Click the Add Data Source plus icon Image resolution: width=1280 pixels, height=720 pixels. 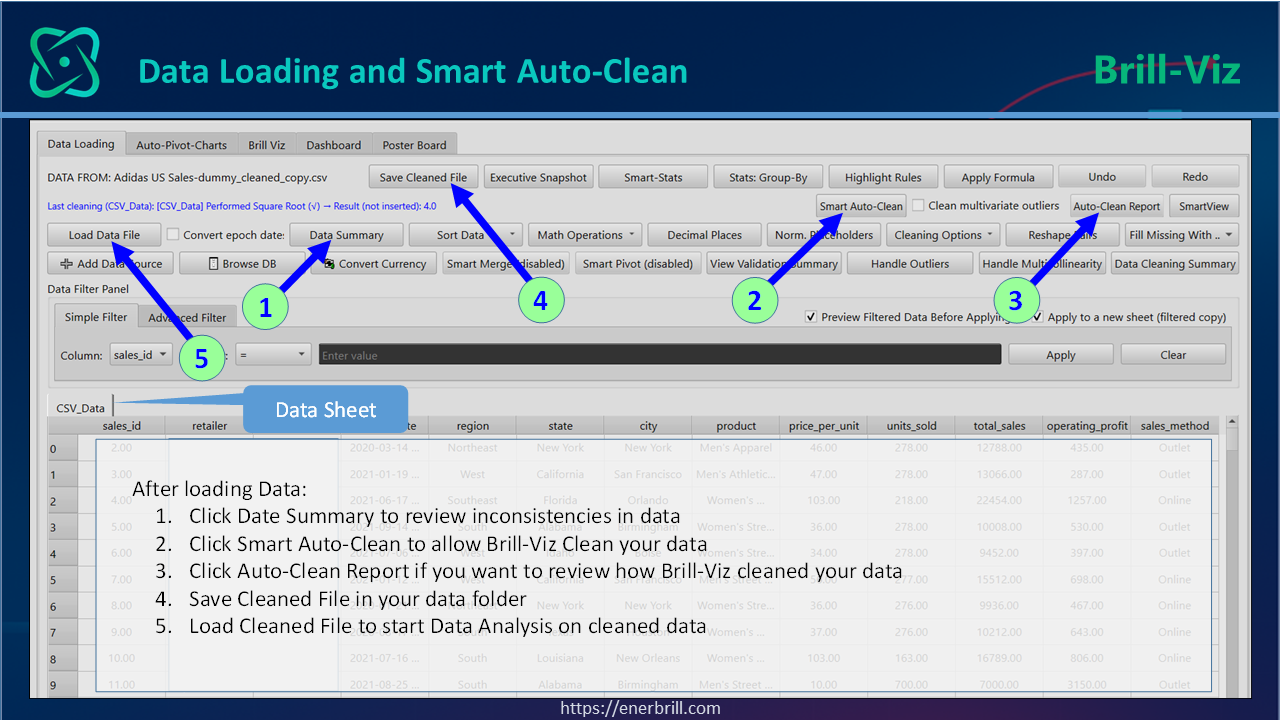[66, 264]
